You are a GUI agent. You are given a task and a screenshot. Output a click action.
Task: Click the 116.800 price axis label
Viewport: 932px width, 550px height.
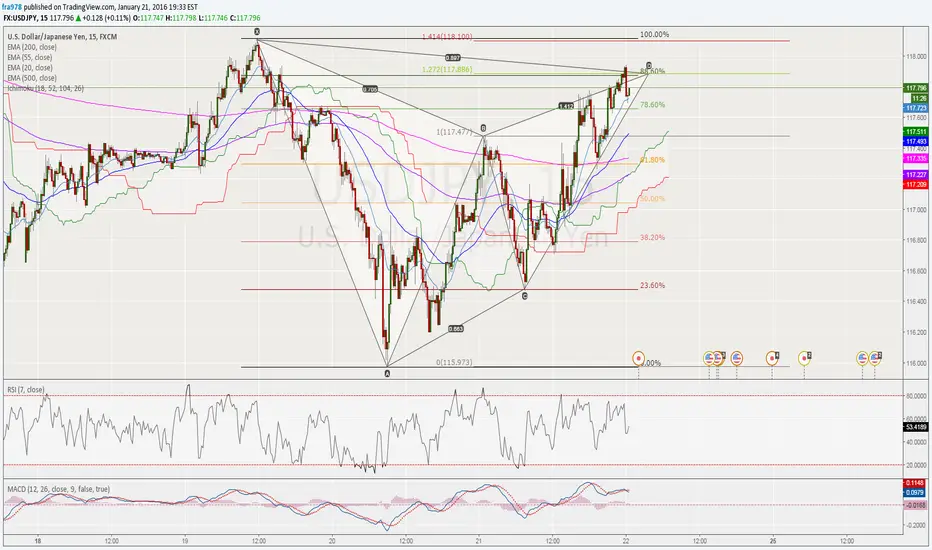coord(916,240)
